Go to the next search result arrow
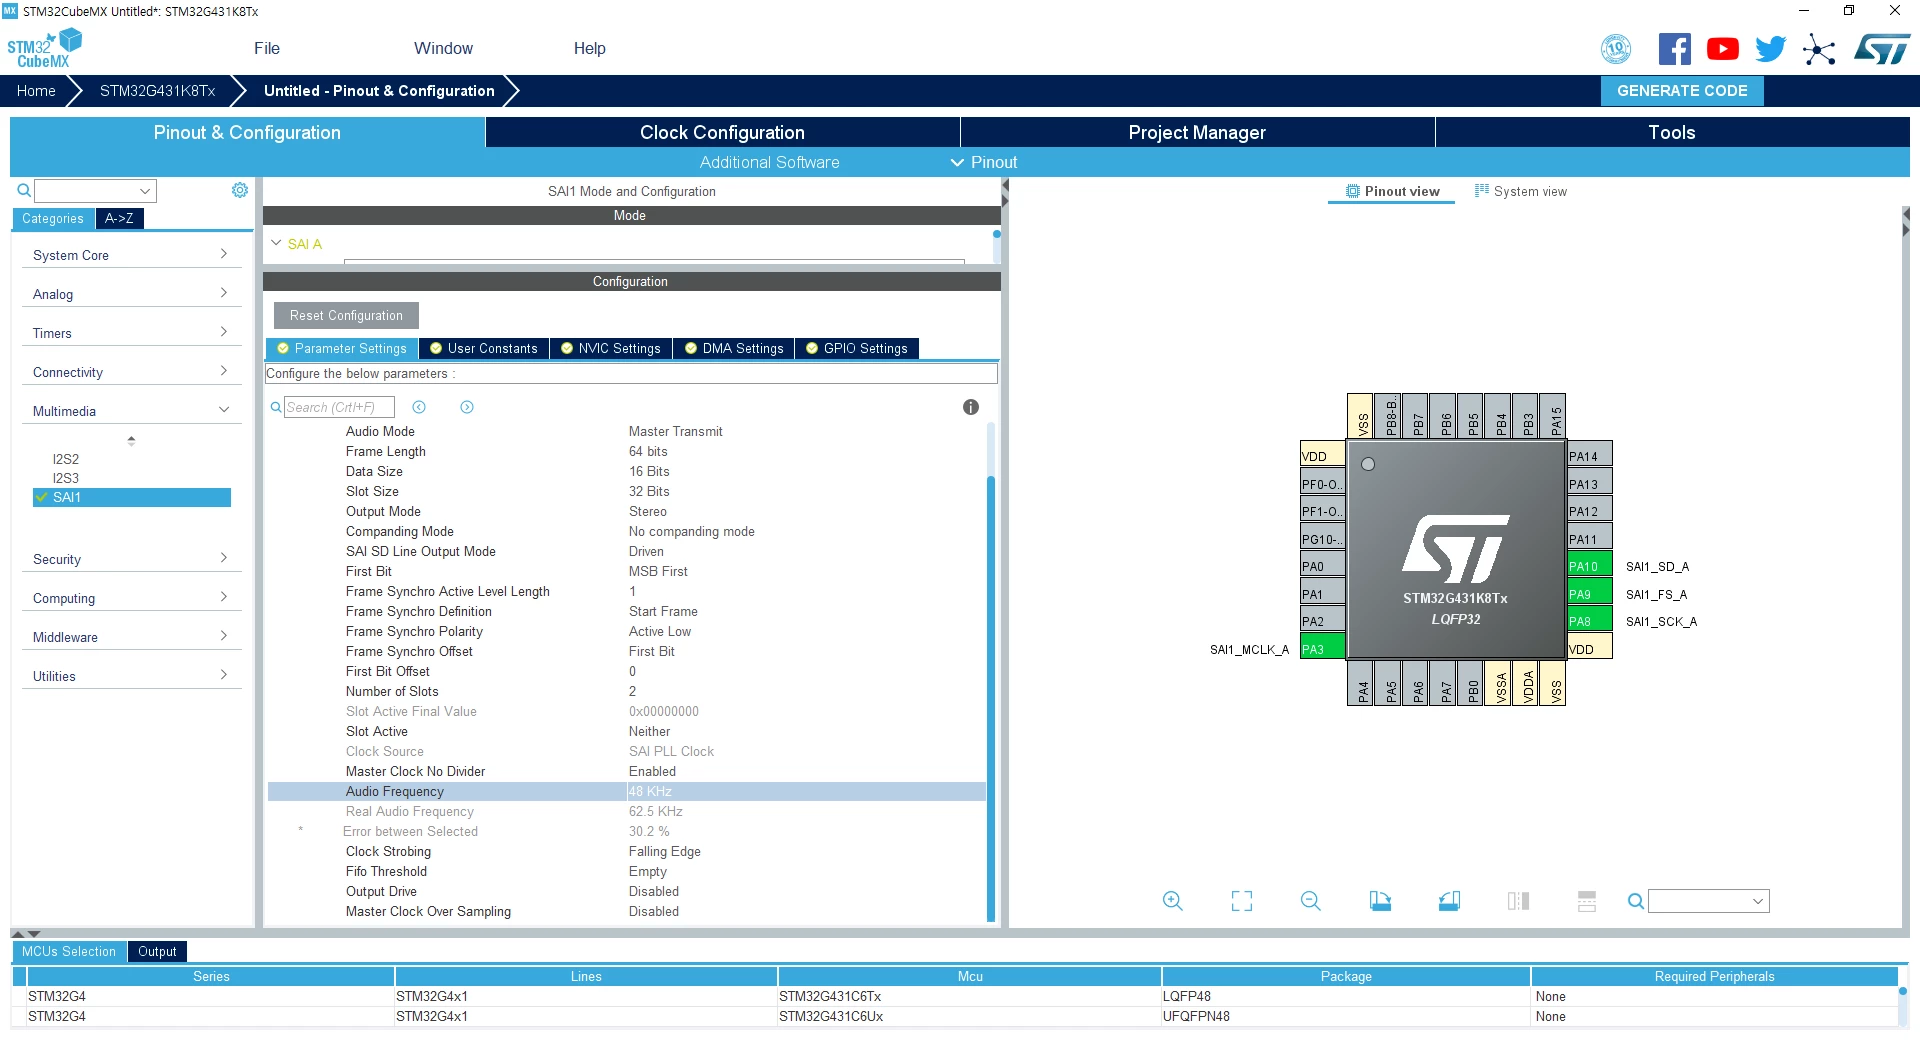This screenshot has height=1040, width=1920. click(x=467, y=407)
